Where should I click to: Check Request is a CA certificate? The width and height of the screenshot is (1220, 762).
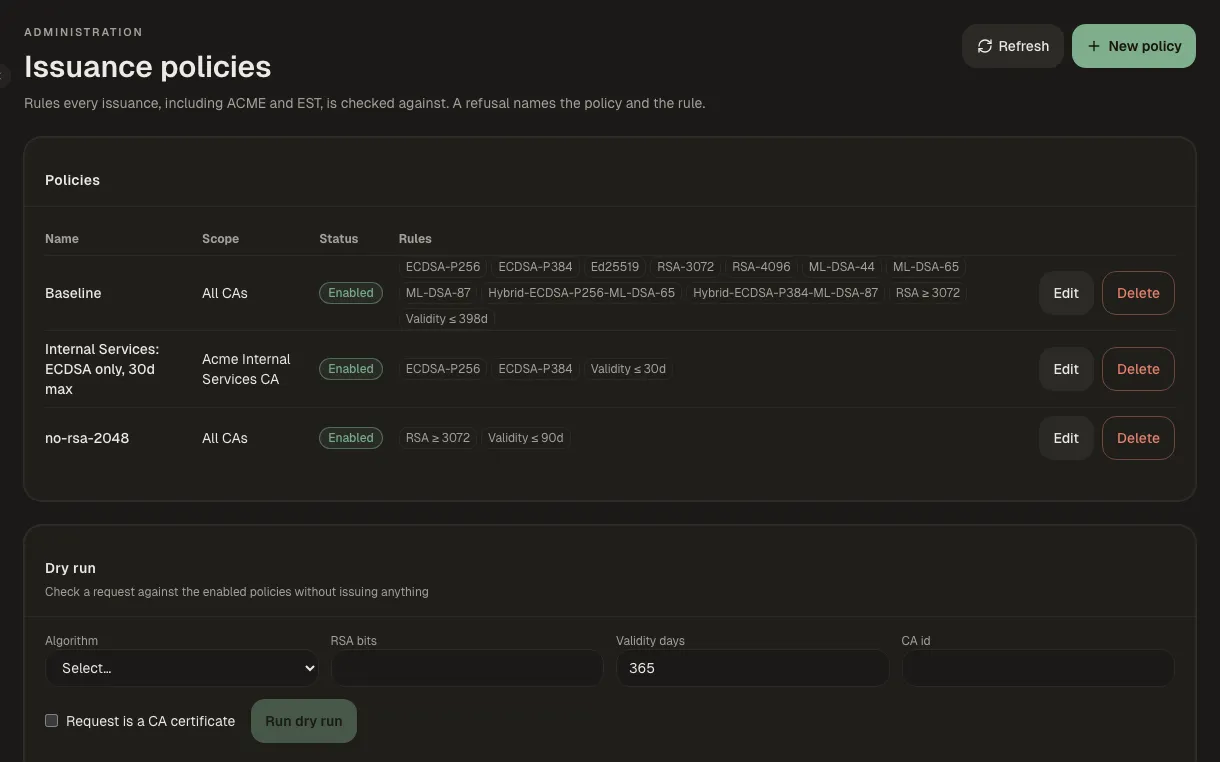52,720
